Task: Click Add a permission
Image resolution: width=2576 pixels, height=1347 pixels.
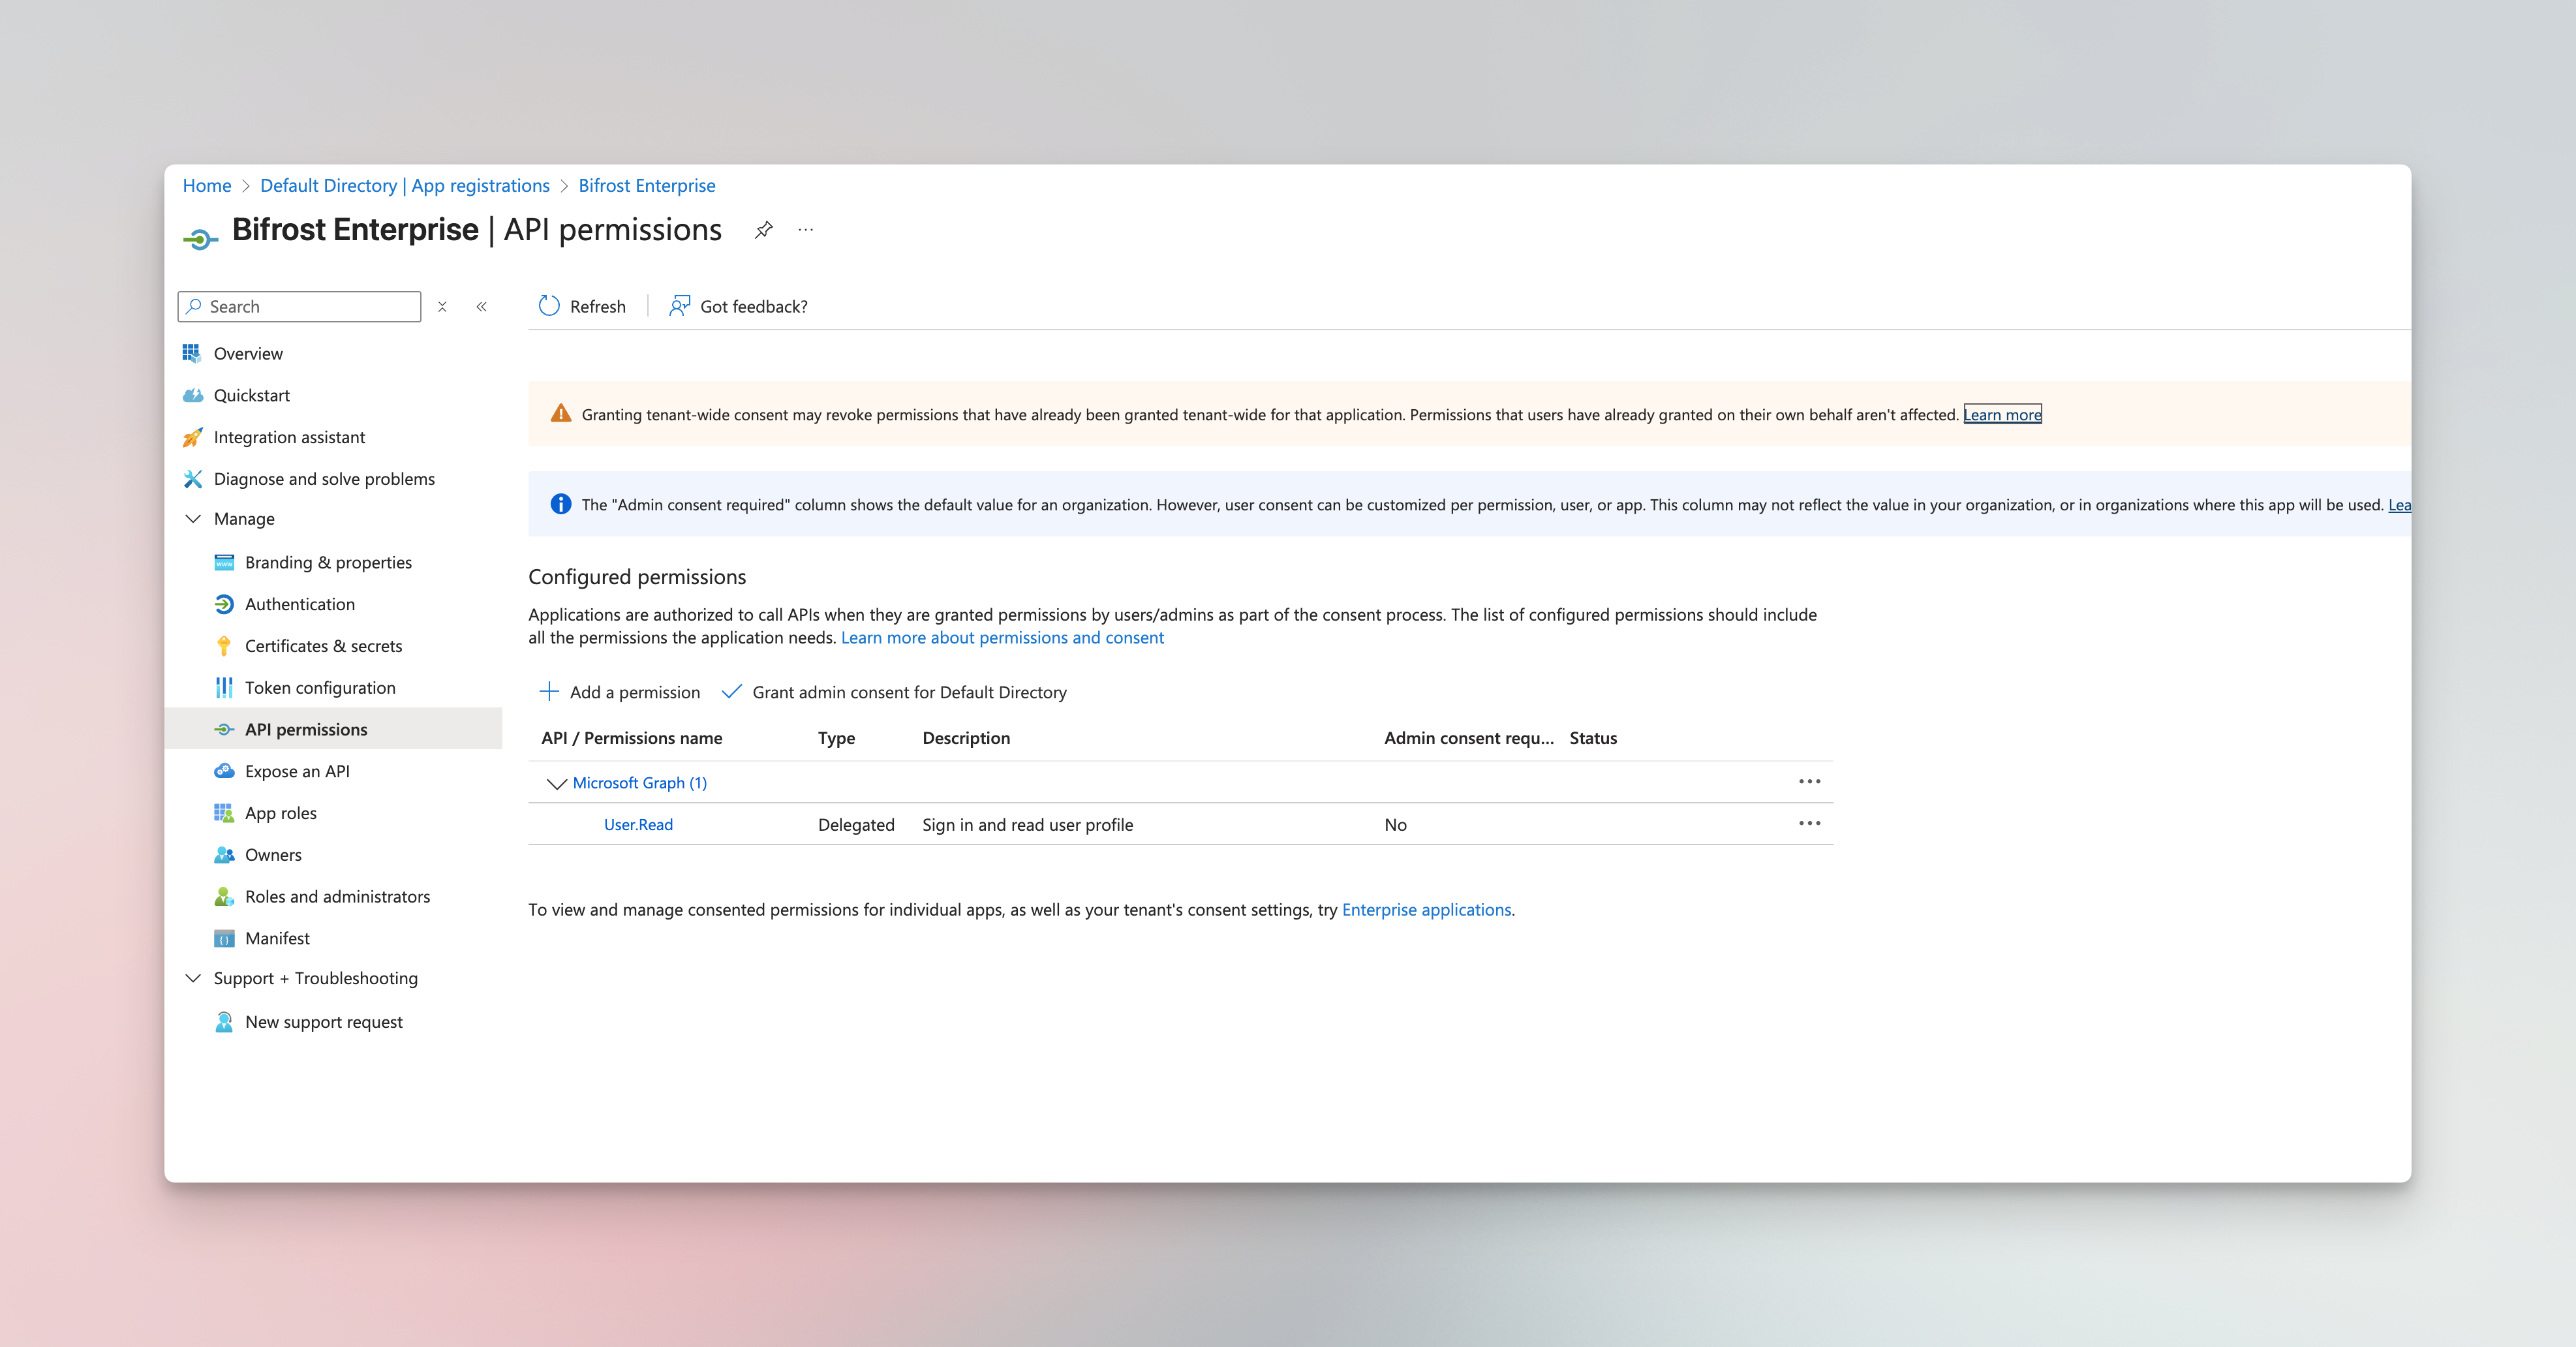Action: pyautogui.click(x=620, y=692)
